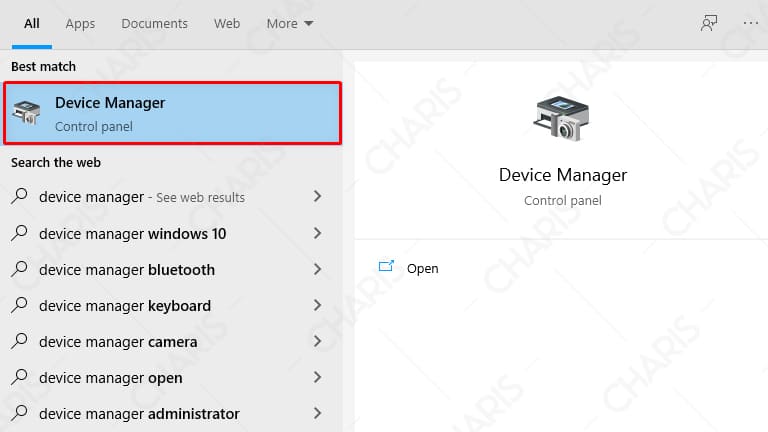Expand the More dropdown
The width and height of the screenshot is (768, 432).
point(289,24)
